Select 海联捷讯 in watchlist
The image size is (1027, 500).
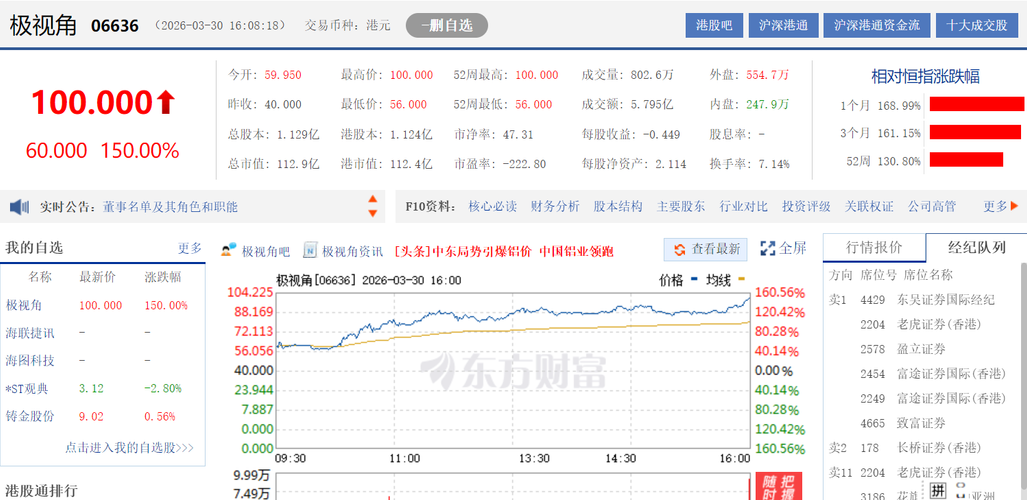30,333
